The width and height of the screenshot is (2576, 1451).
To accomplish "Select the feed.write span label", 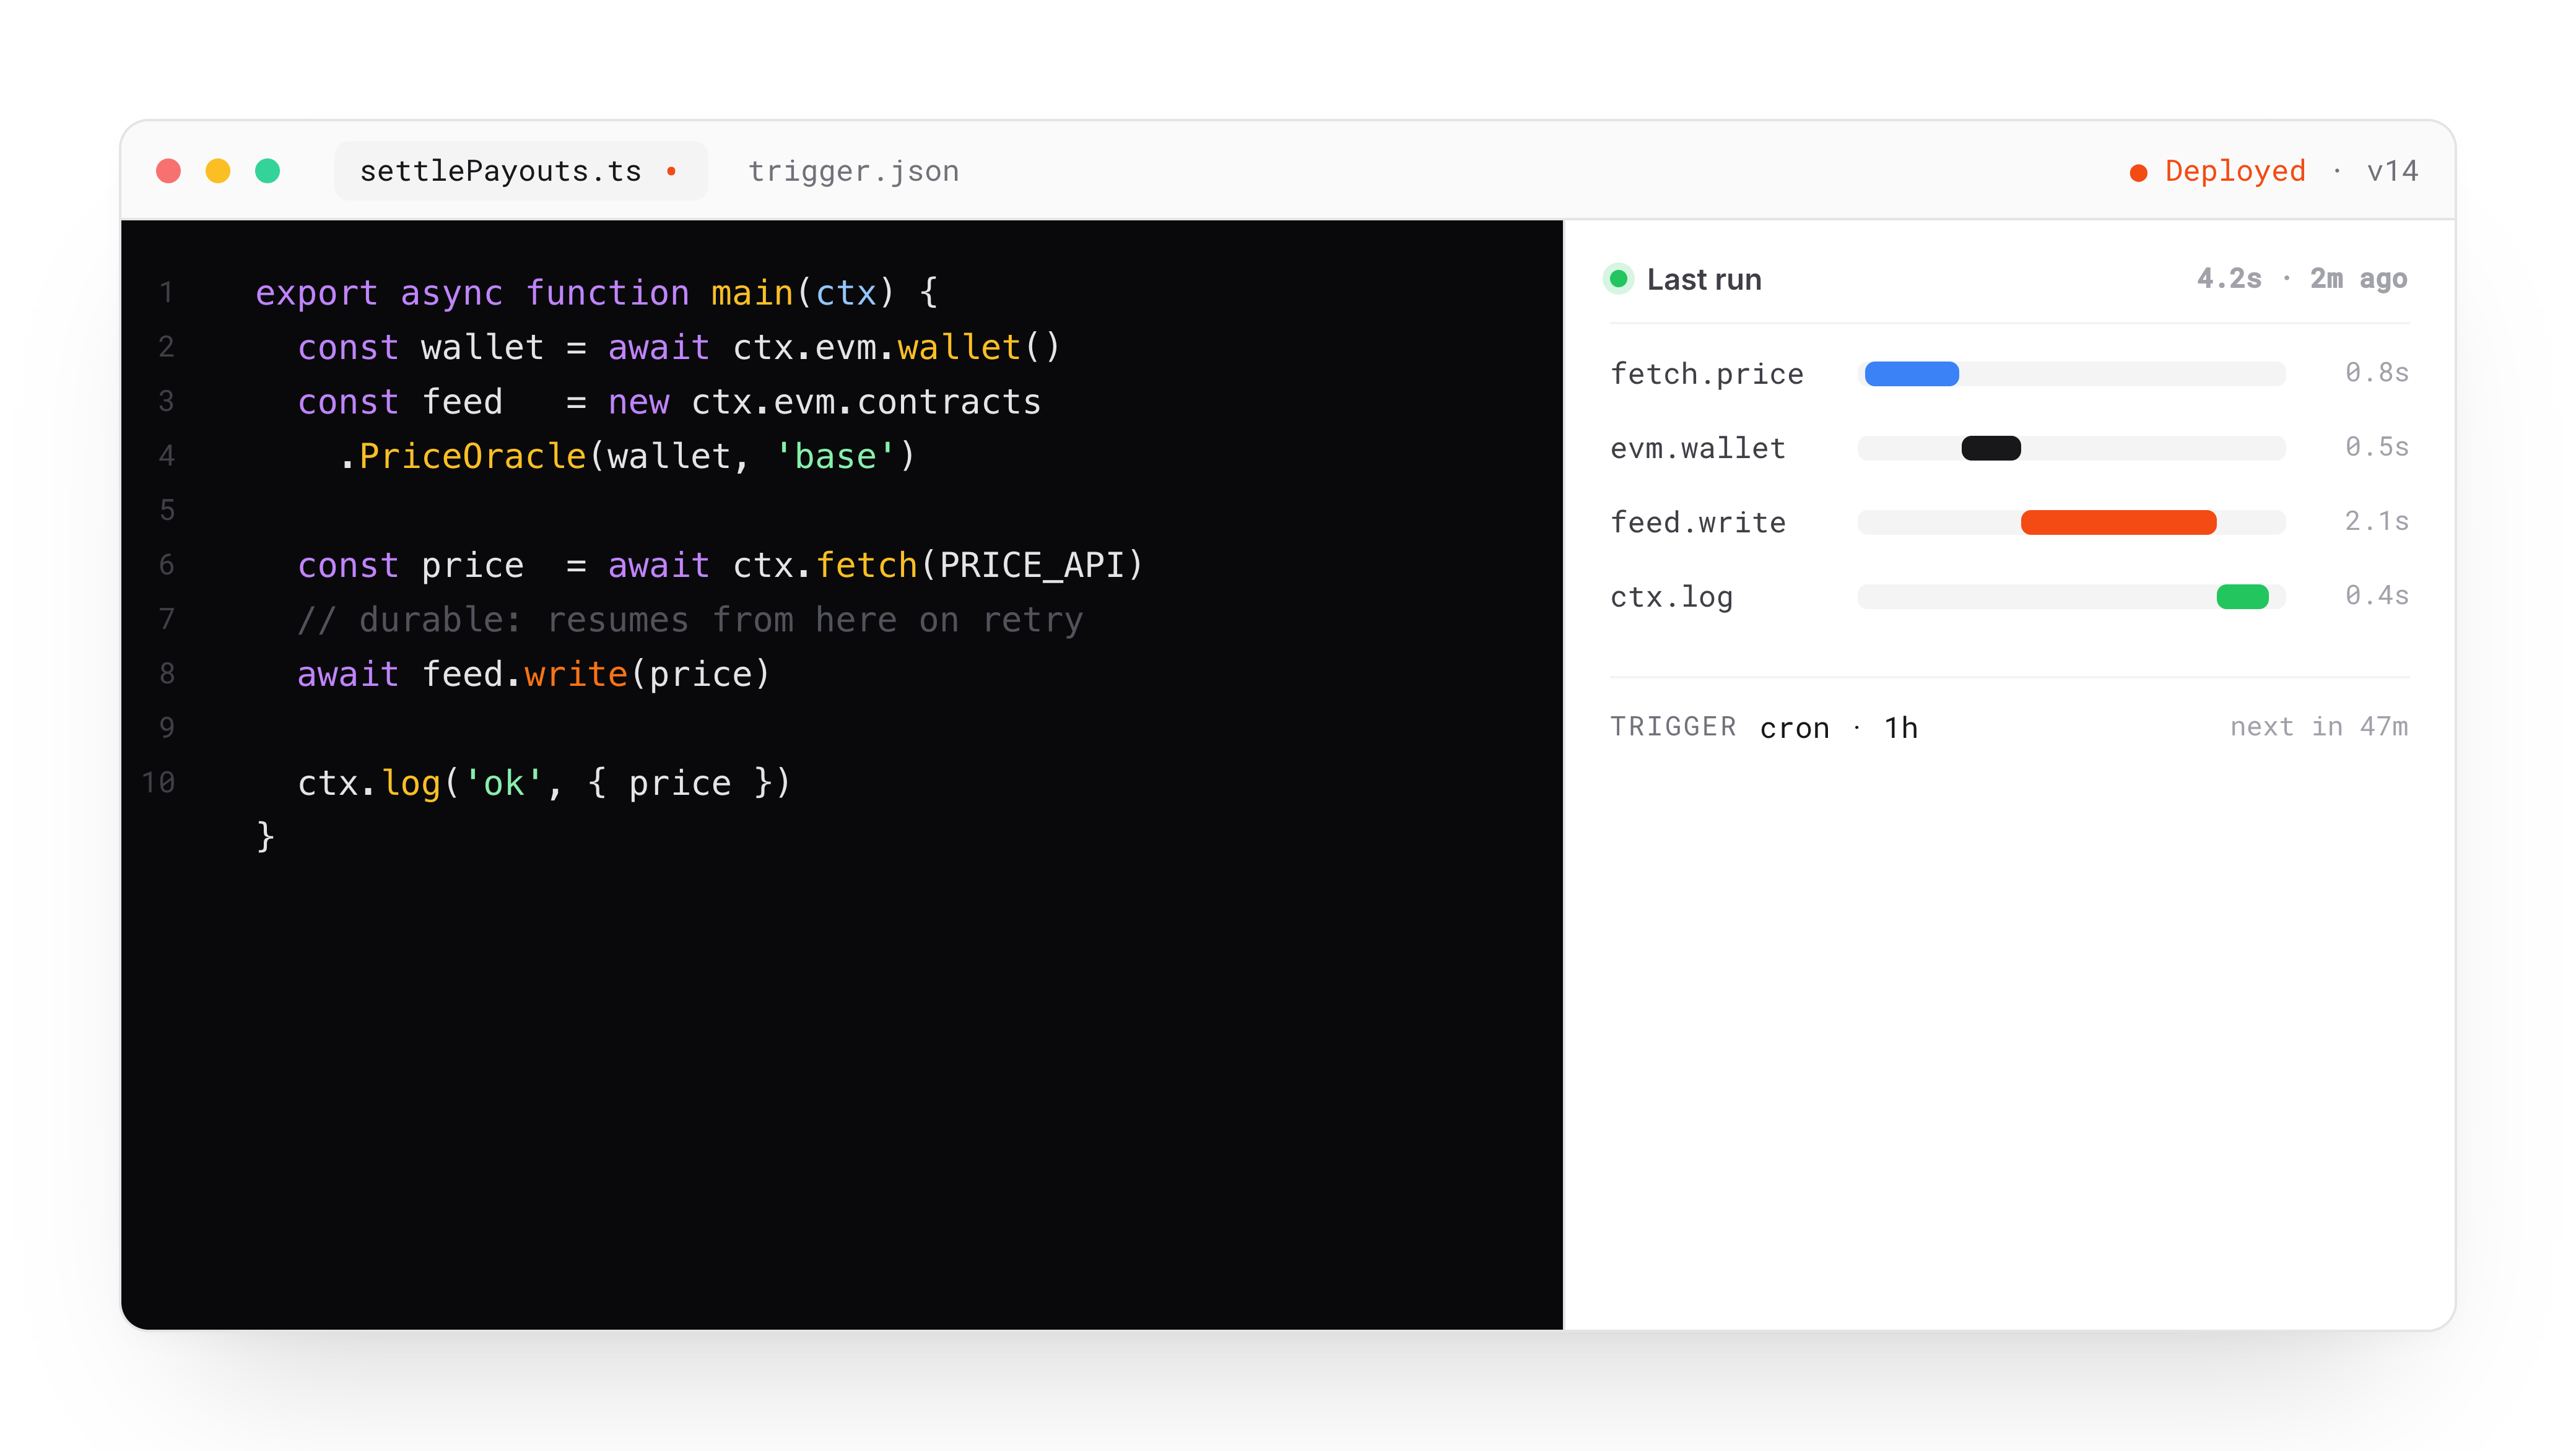I will (x=1697, y=521).
